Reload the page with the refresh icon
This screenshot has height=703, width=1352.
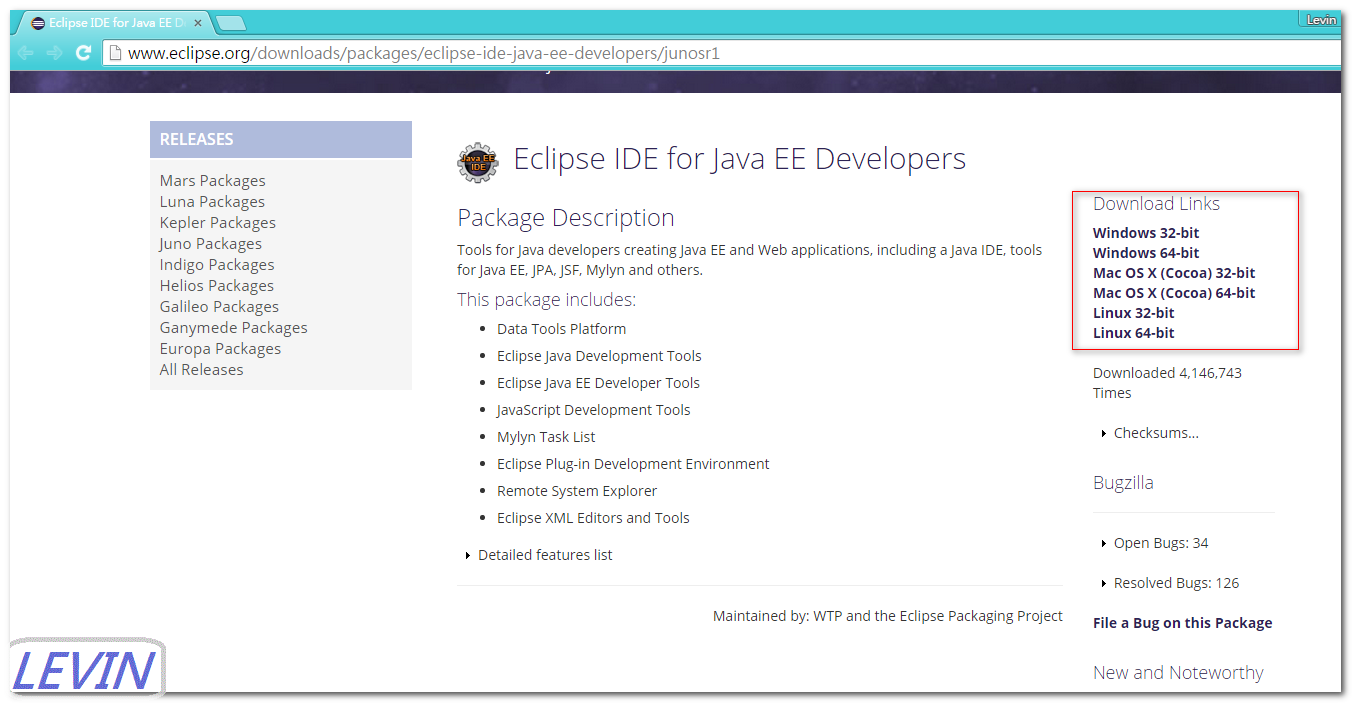point(84,53)
